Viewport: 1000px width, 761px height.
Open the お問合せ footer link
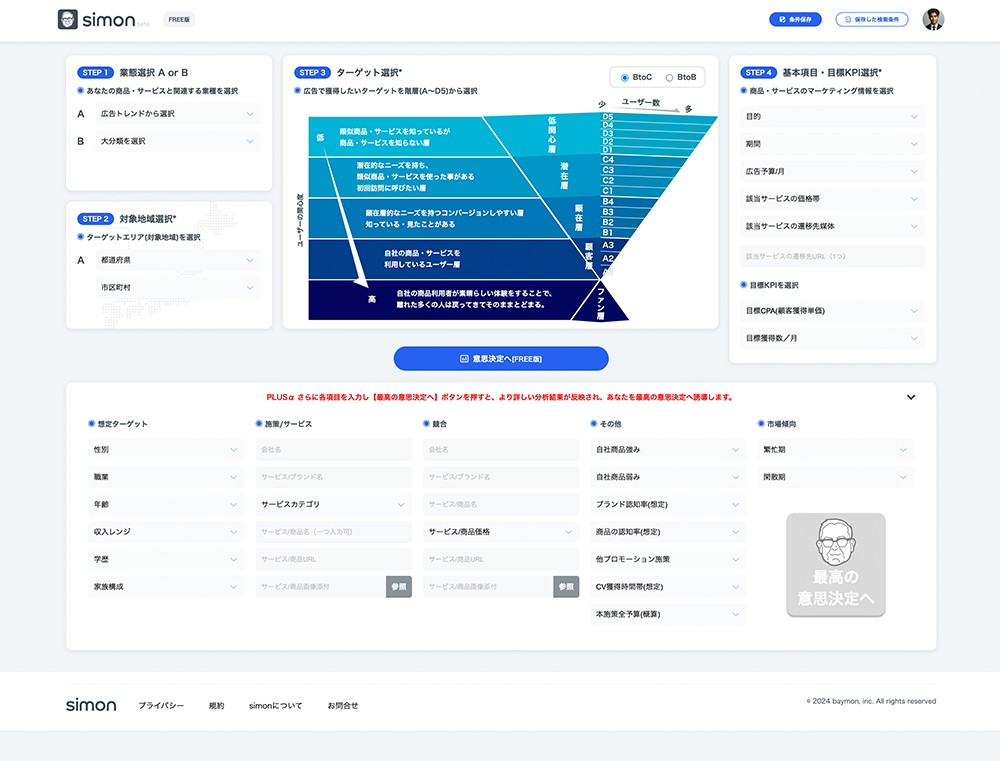pyautogui.click(x=342, y=705)
